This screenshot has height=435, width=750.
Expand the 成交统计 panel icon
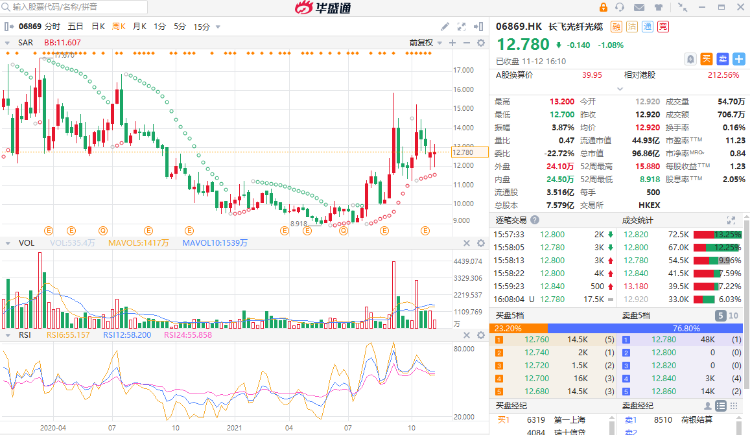point(731,220)
